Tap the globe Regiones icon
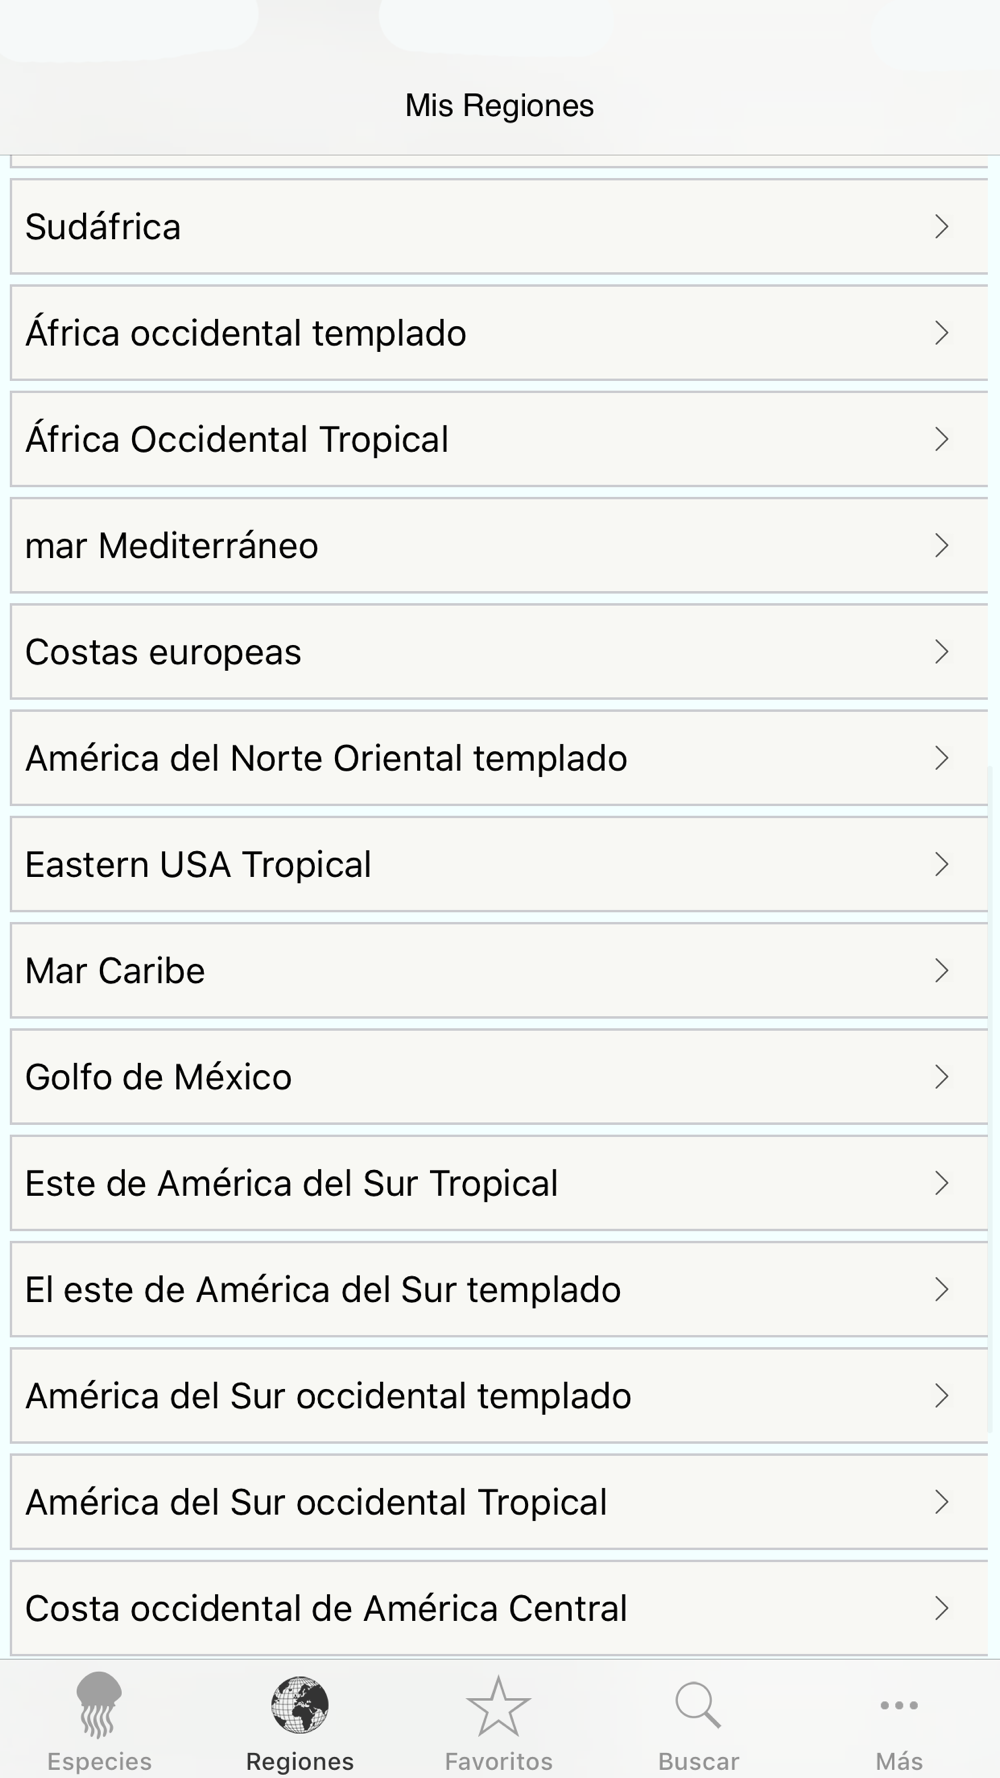 [x=299, y=1705]
